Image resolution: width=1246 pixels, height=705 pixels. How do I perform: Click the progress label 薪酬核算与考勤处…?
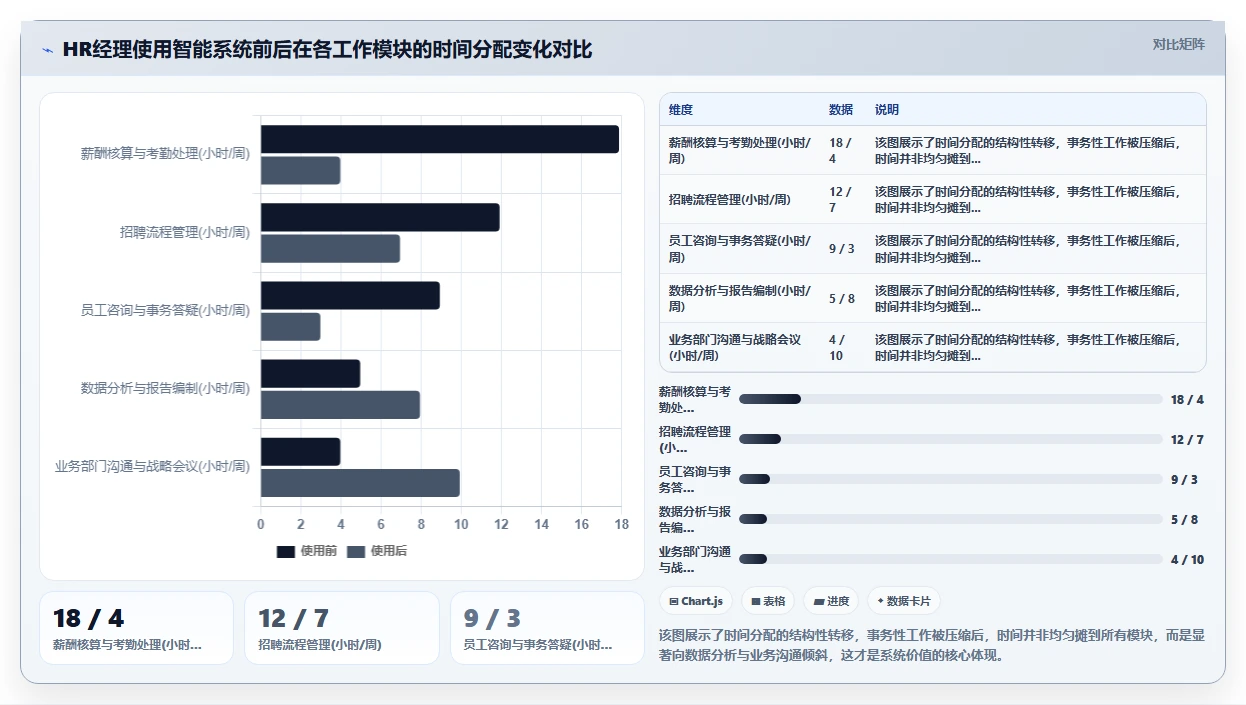coord(696,399)
